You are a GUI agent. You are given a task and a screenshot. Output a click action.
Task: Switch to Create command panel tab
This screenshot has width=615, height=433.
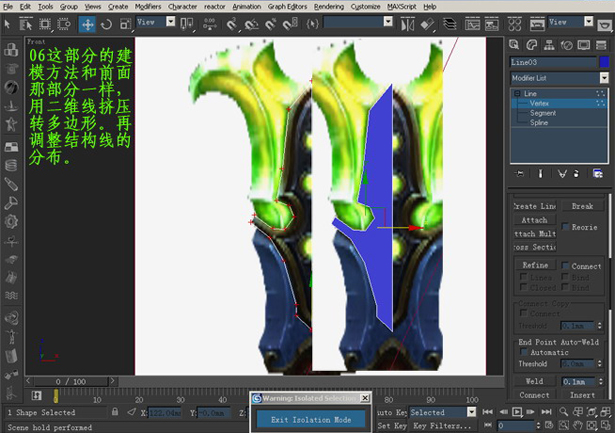coord(514,45)
